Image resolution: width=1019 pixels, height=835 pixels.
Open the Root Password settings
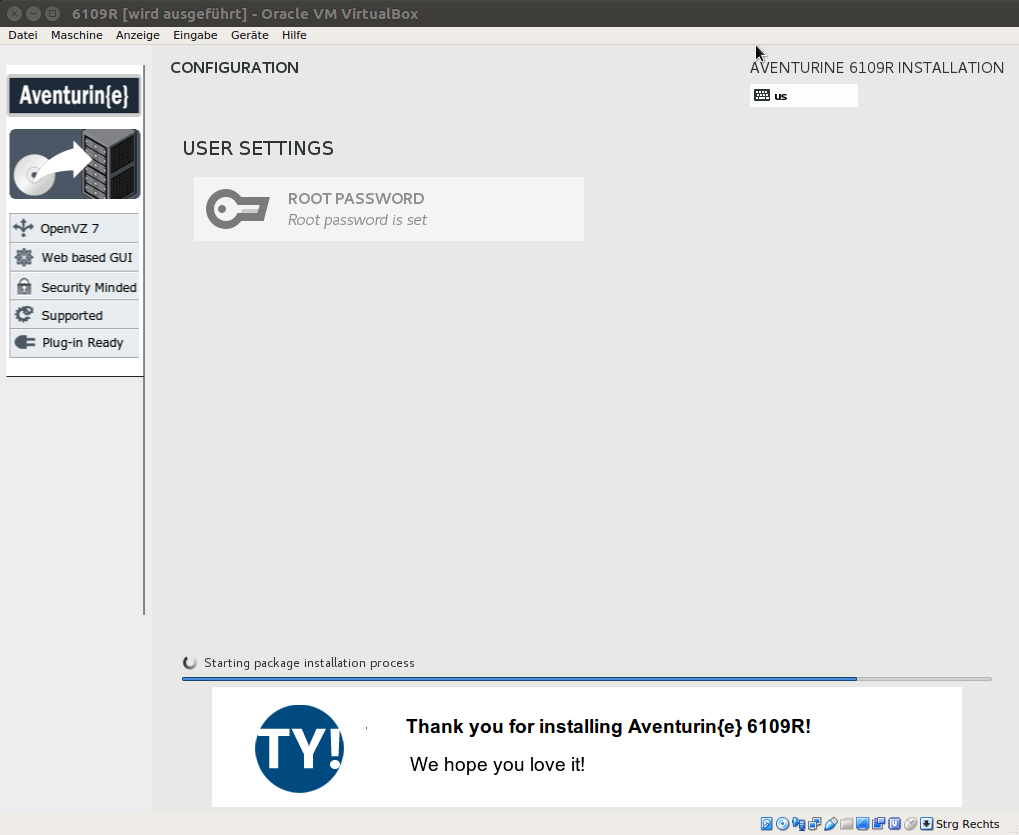pyautogui.click(x=389, y=209)
